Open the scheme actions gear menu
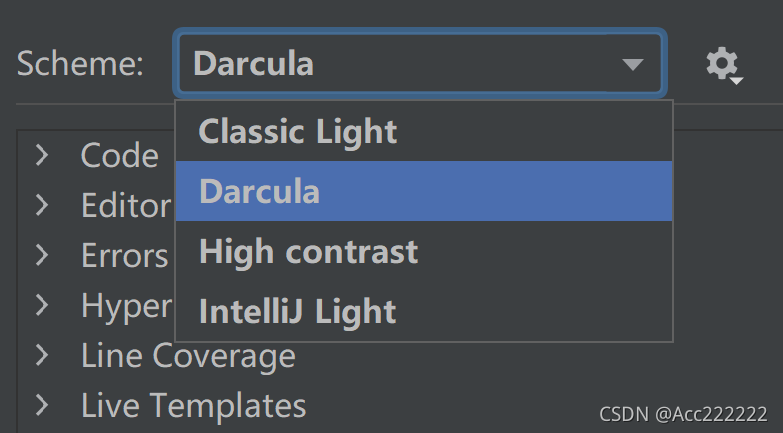The height and width of the screenshot is (433, 783). pyautogui.click(x=724, y=65)
